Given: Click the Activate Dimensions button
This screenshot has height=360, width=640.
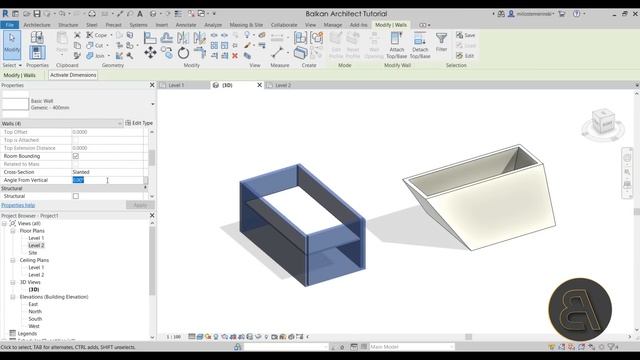Looking at the screenshot, I should click(x=73, y=75).
